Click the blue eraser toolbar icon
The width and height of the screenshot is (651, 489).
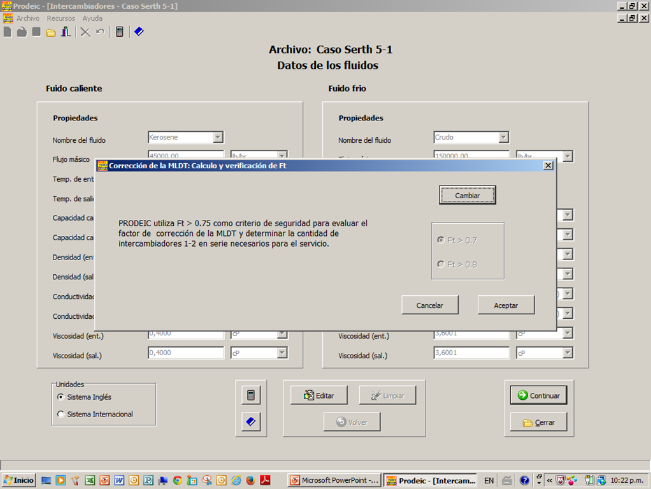point(139,32)
